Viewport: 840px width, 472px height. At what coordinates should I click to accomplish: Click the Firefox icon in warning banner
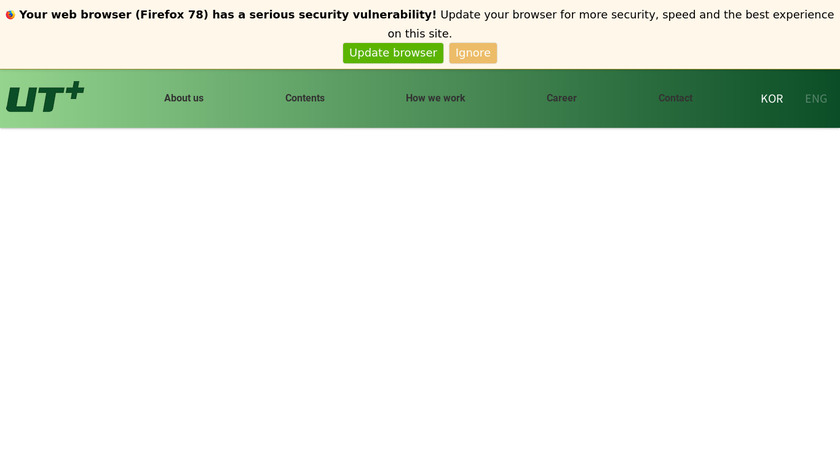[10, 15]
